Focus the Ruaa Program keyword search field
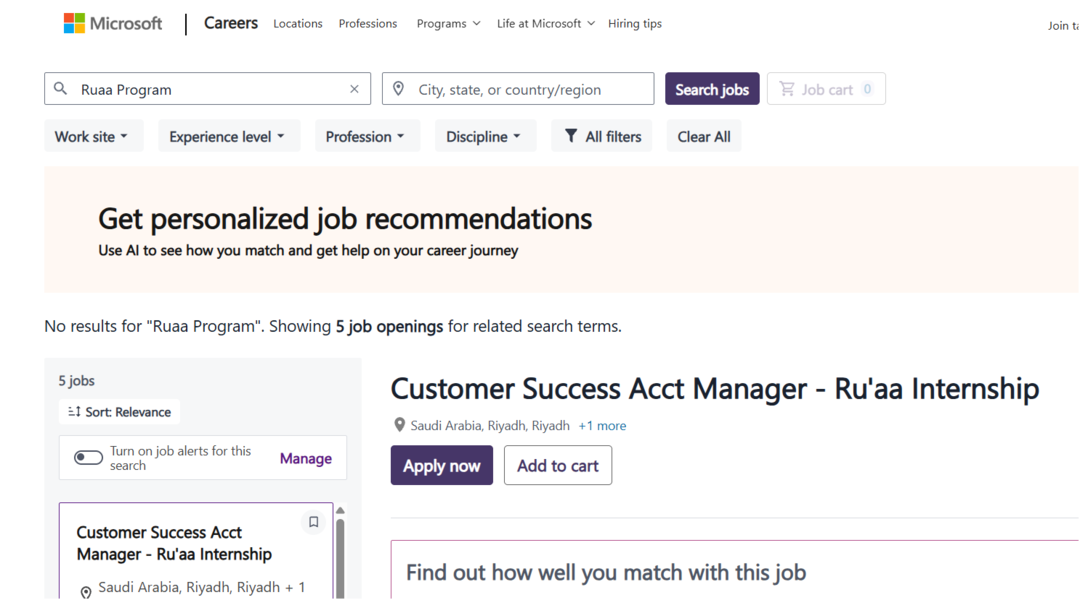 207,89
